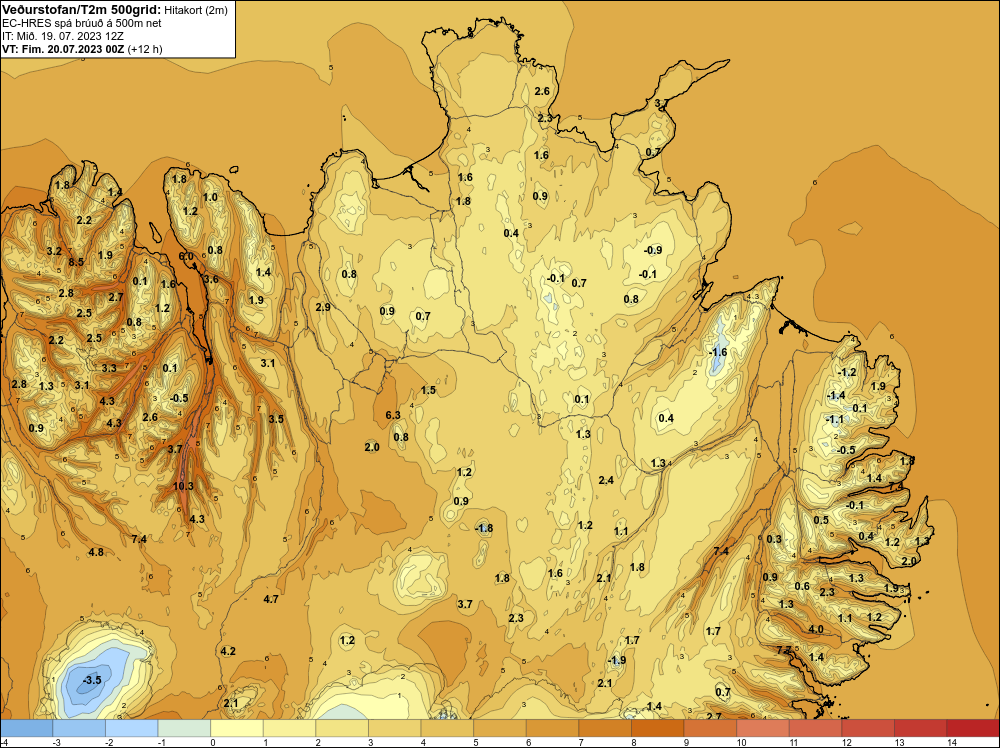This screenshot has width=1000, height=748.
Task: Click the 4.0 temperature value
Action: click(x=816, y=629)
